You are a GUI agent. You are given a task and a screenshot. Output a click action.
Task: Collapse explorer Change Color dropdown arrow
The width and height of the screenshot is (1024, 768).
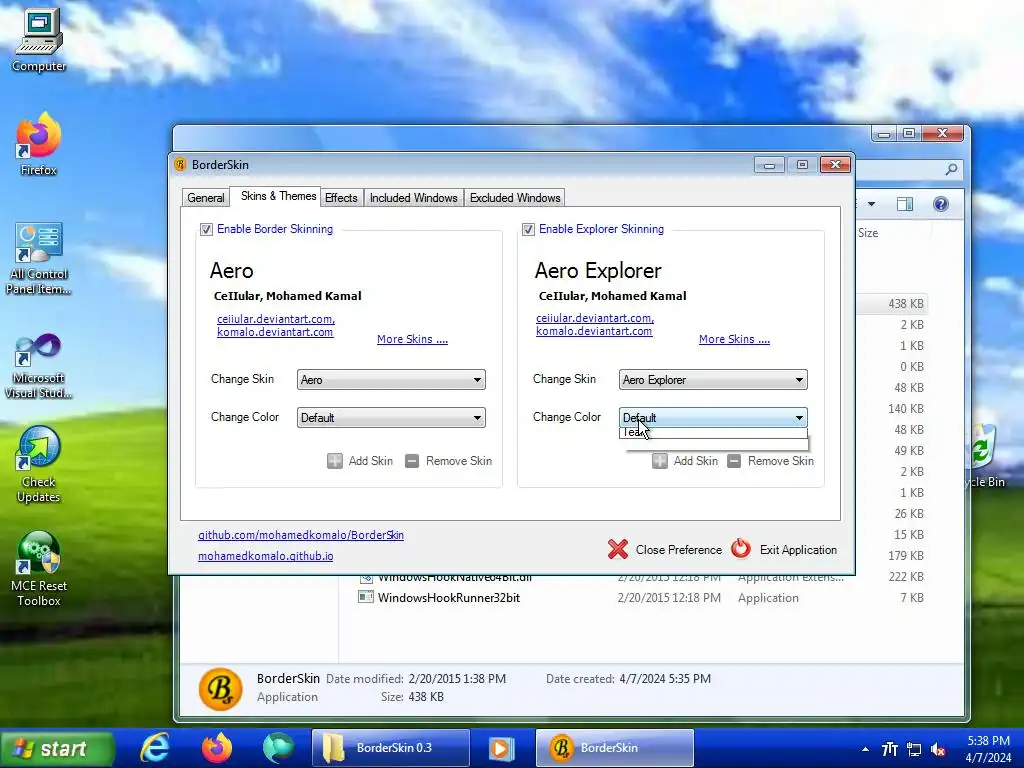[x=799, y=417]
